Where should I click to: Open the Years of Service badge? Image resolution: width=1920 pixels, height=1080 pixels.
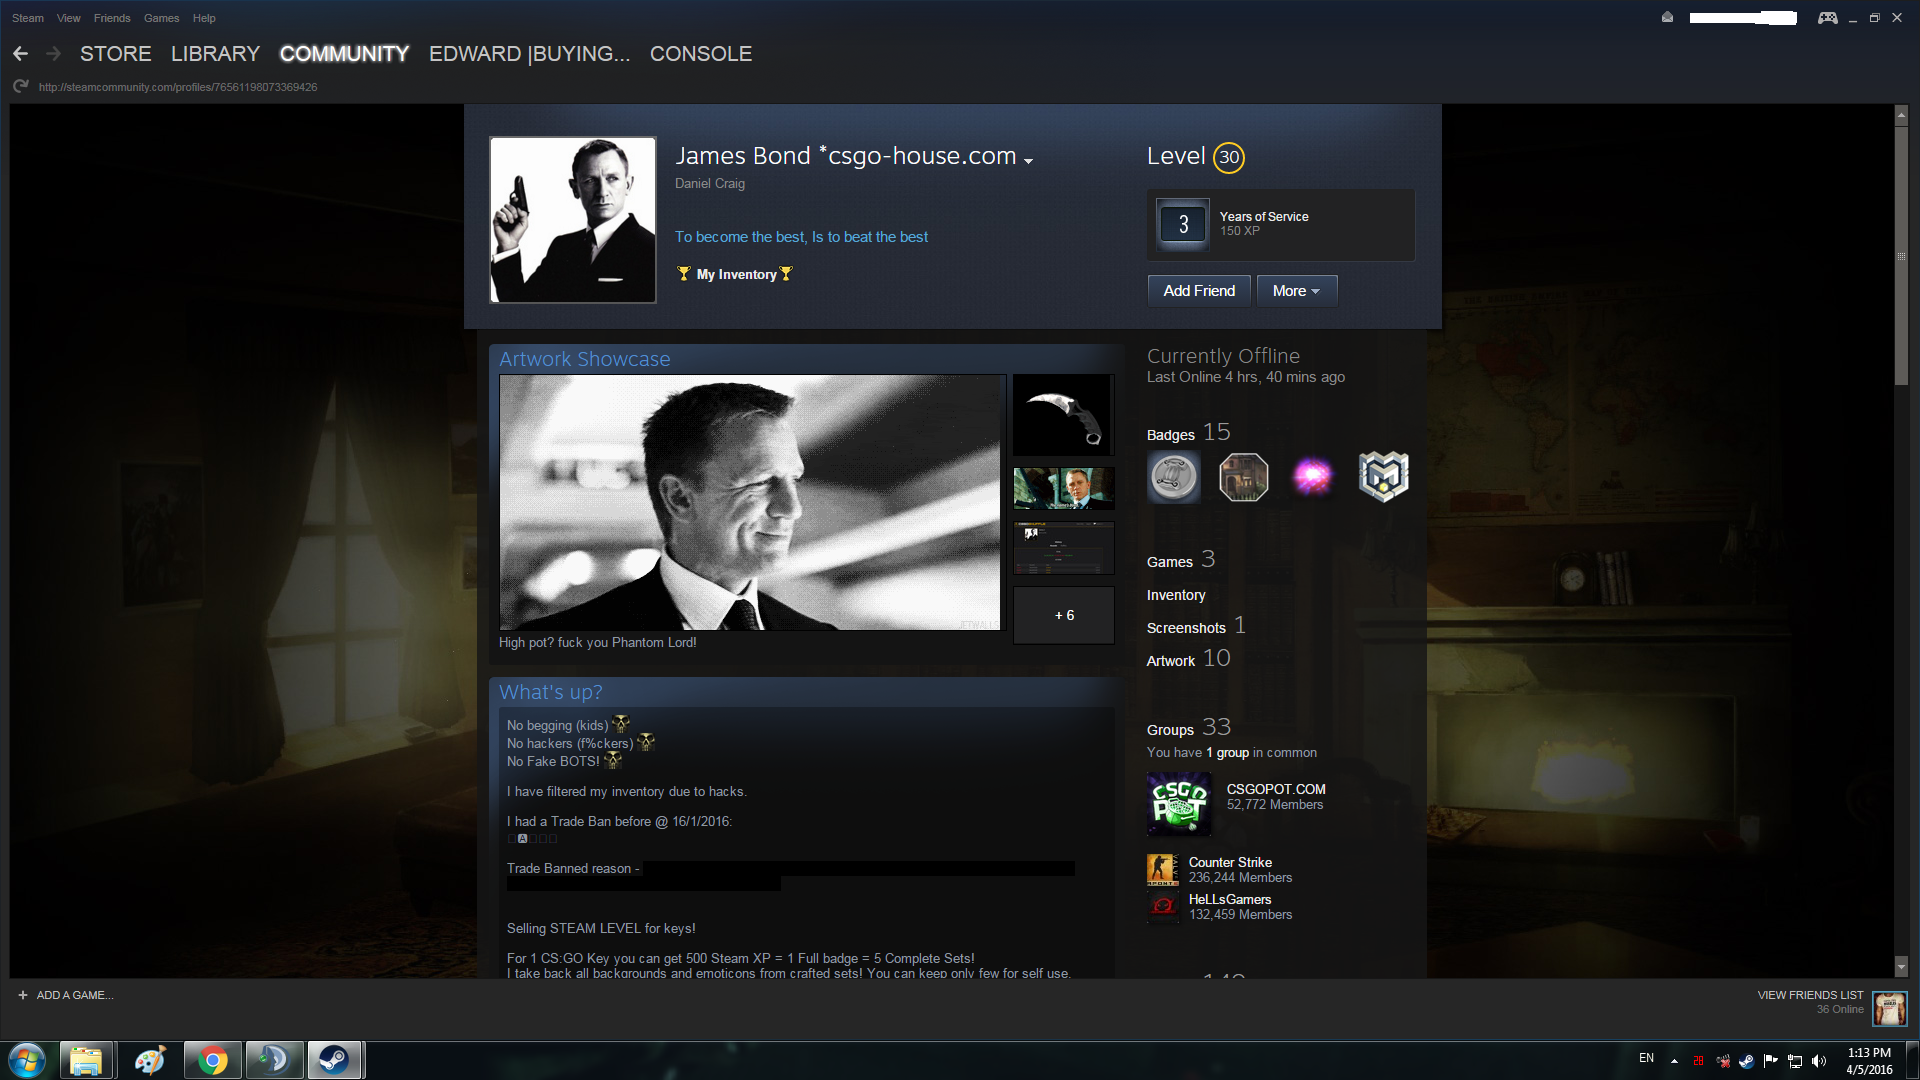tap(1183, 224)
